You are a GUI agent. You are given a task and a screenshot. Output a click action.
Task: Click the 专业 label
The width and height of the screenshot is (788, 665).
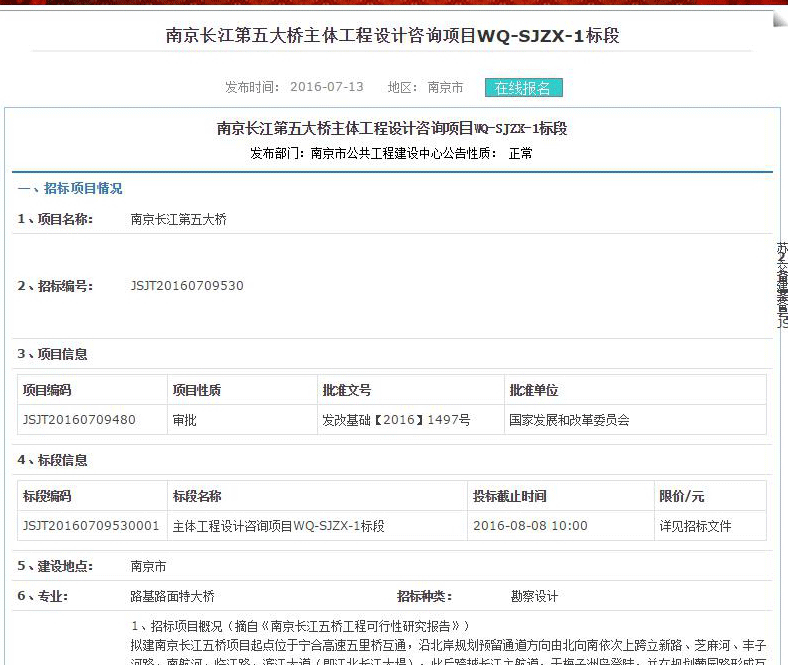point(43,597)
